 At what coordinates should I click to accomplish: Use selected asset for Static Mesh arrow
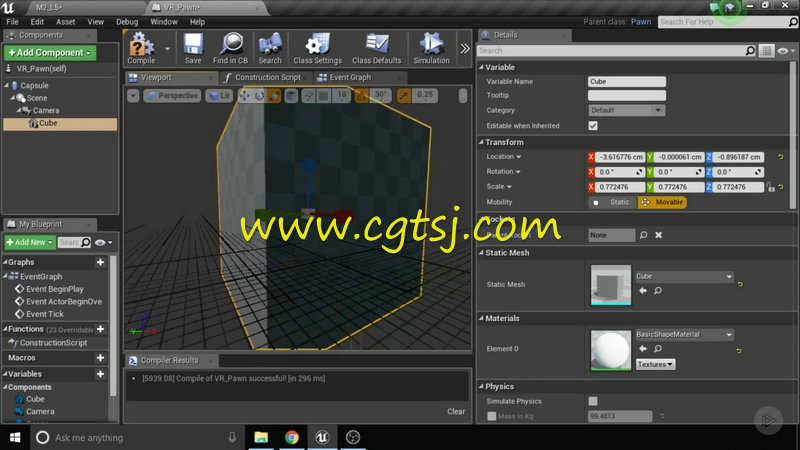[x=643, y=290]
